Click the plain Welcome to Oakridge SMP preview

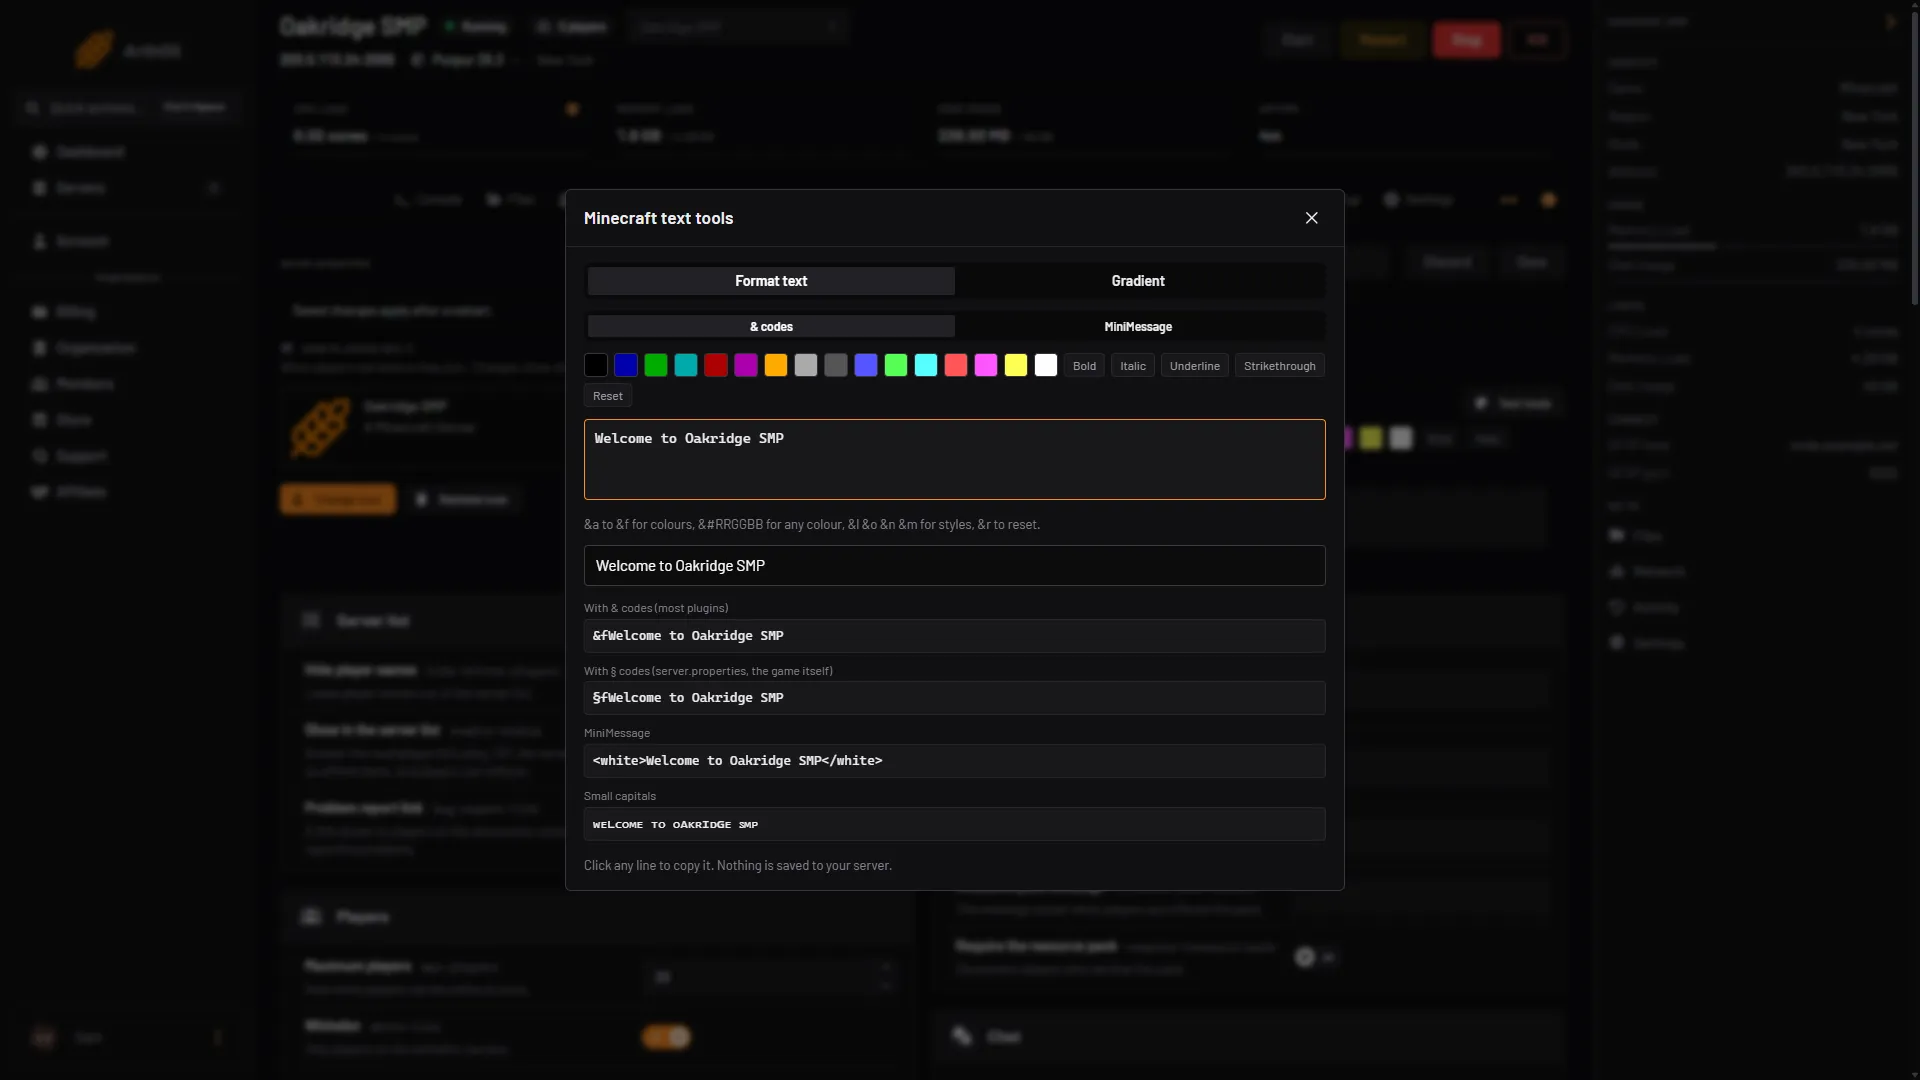click(955, 566)
